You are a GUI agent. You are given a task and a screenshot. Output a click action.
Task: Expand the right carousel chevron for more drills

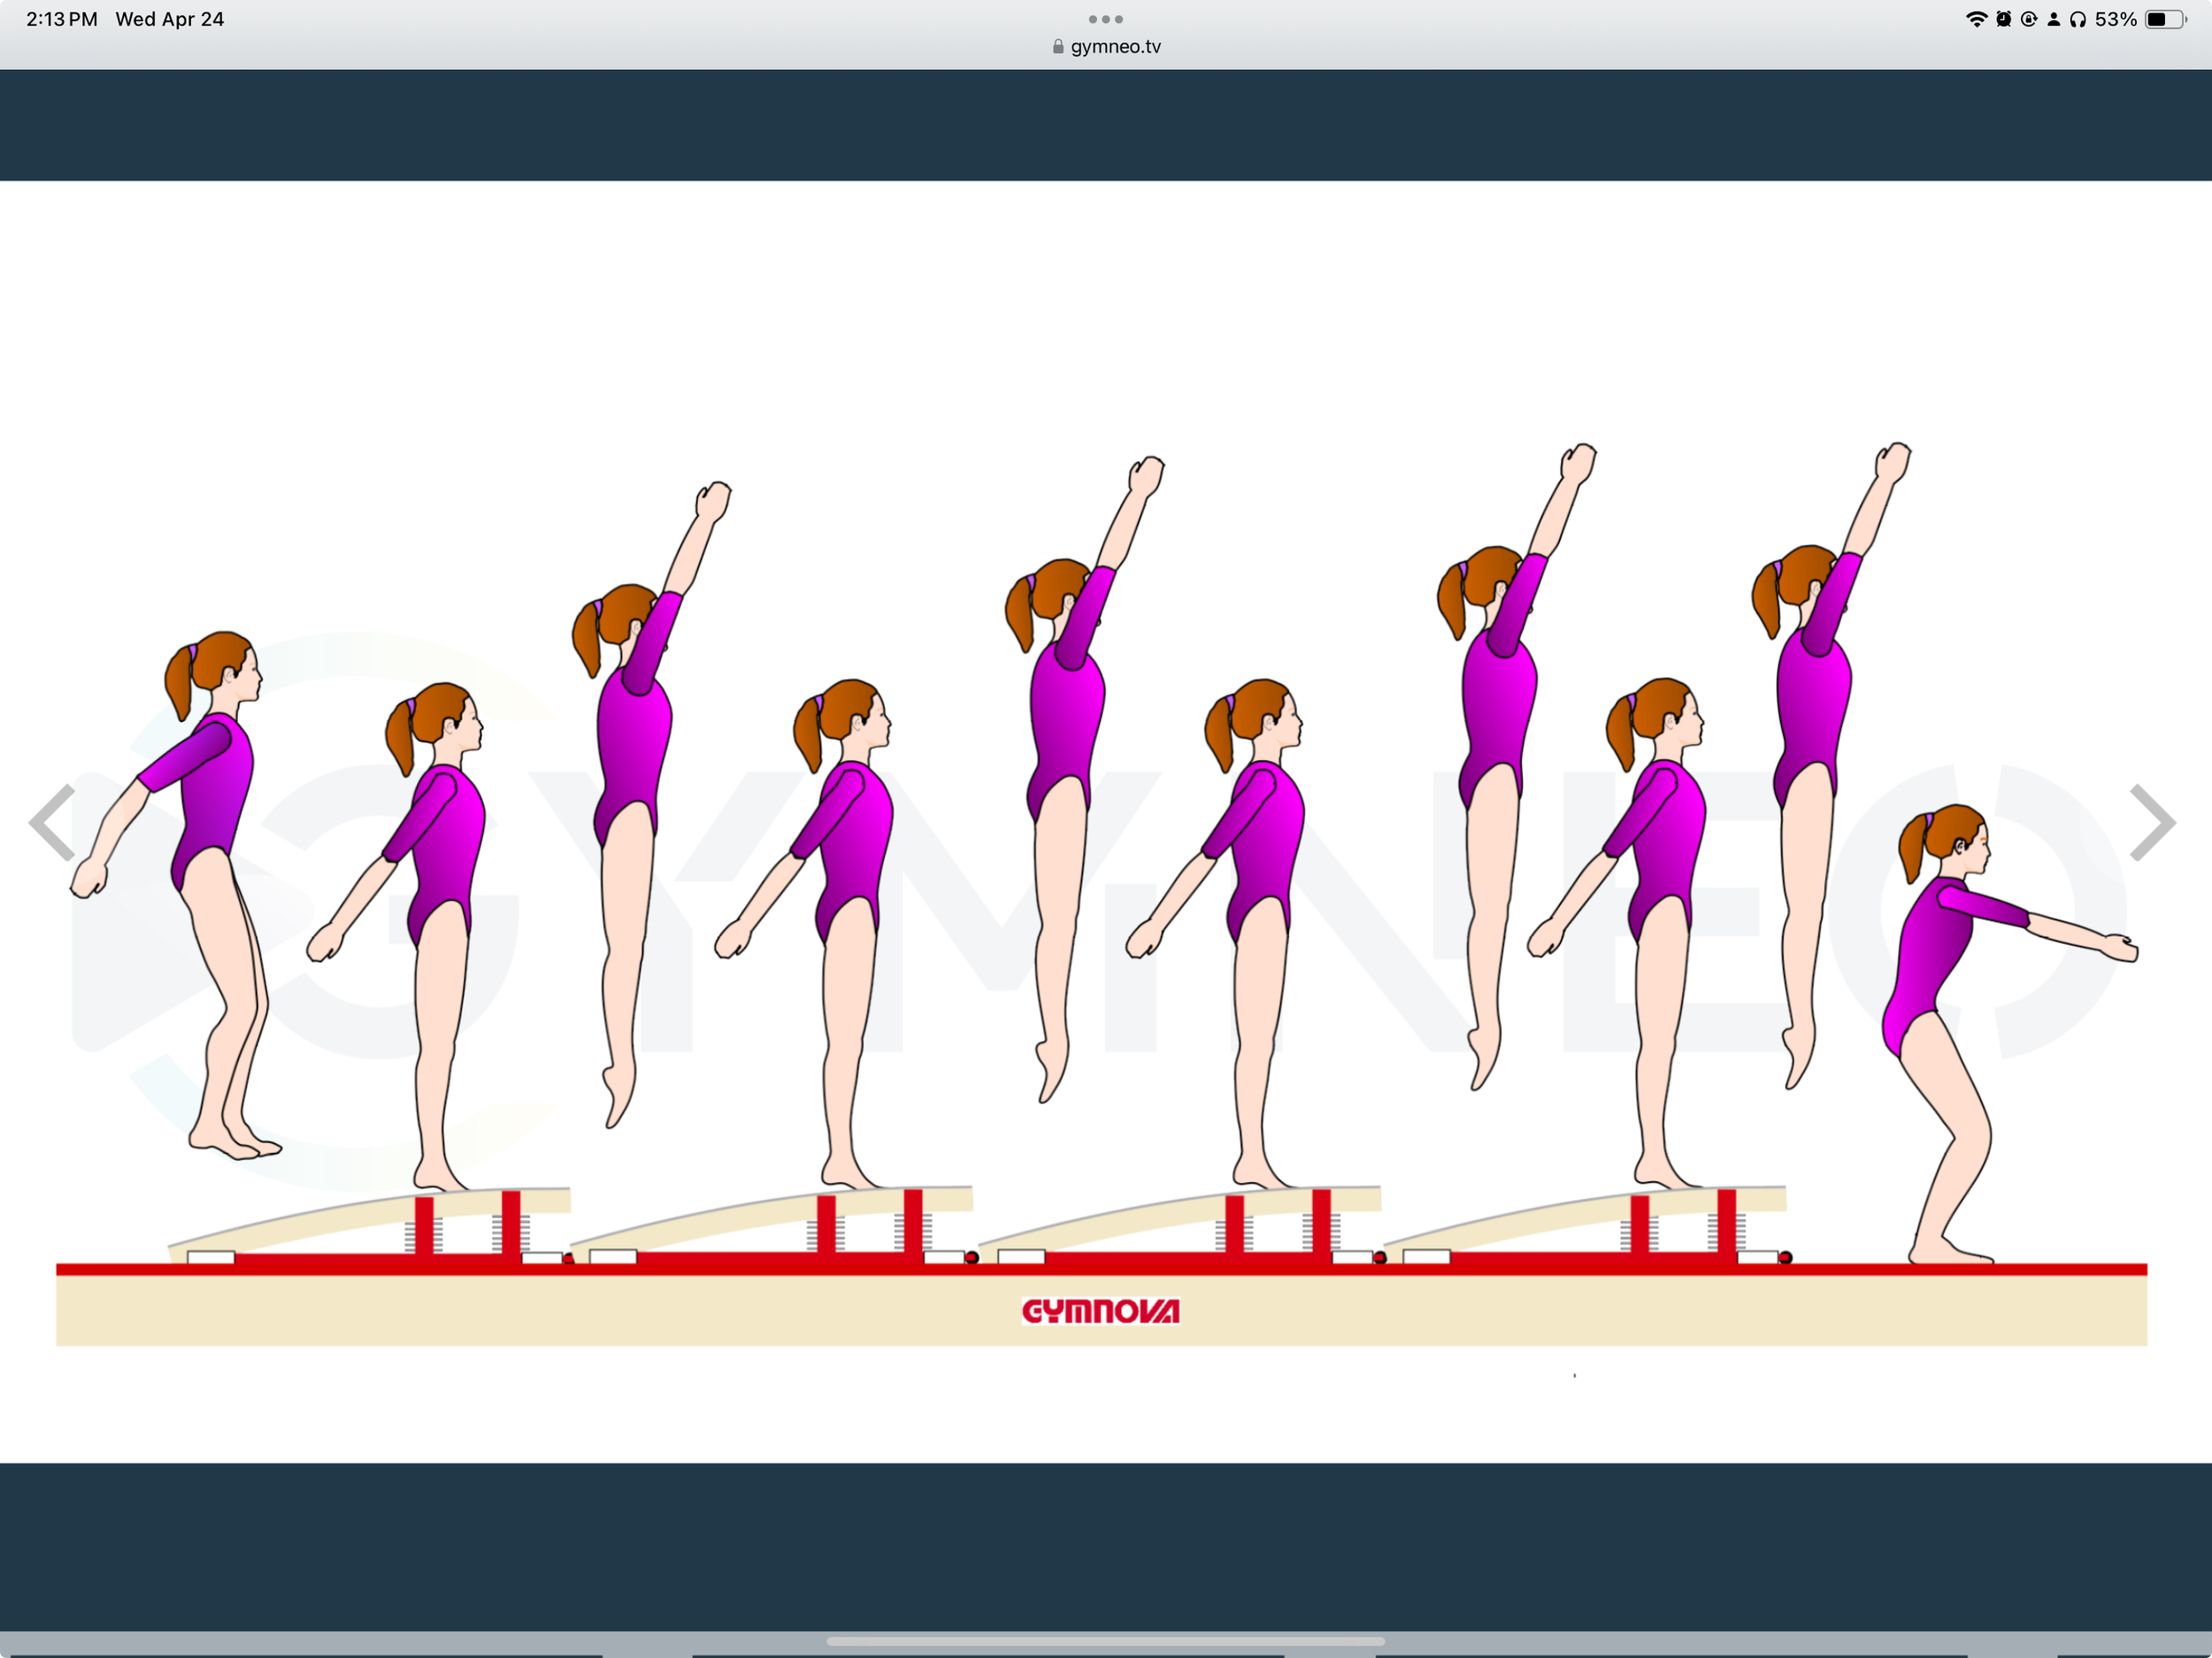[x=2152, y=822]
